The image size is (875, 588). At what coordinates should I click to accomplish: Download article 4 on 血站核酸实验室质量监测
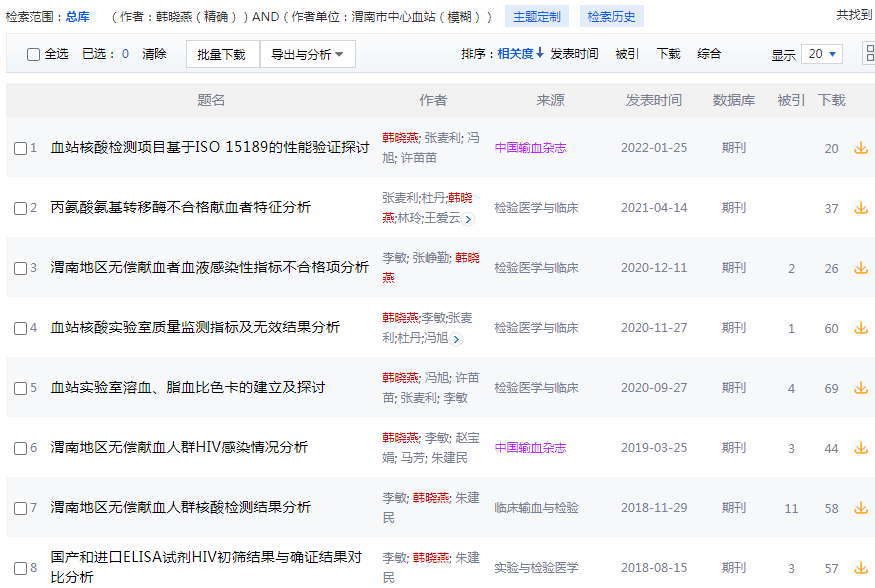click(x=860, y=328)
